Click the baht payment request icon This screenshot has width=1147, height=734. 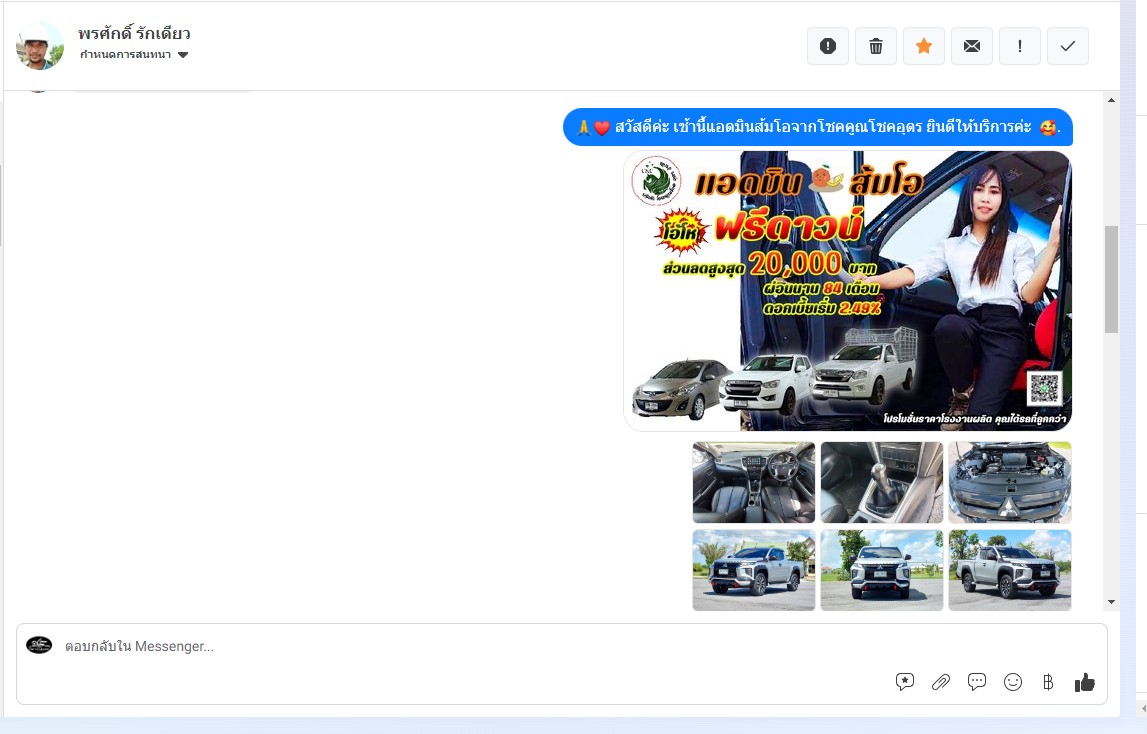(x=1048, y=682)
